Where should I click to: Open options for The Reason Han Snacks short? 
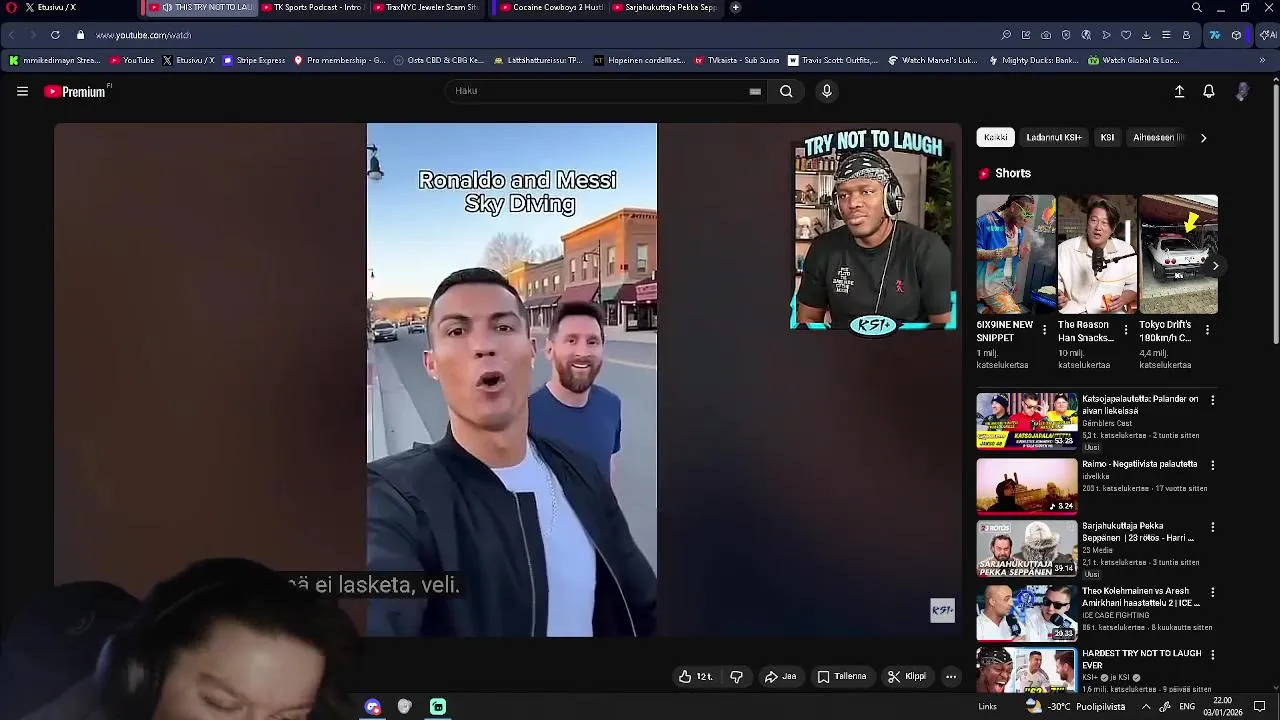pos(1126,330)
